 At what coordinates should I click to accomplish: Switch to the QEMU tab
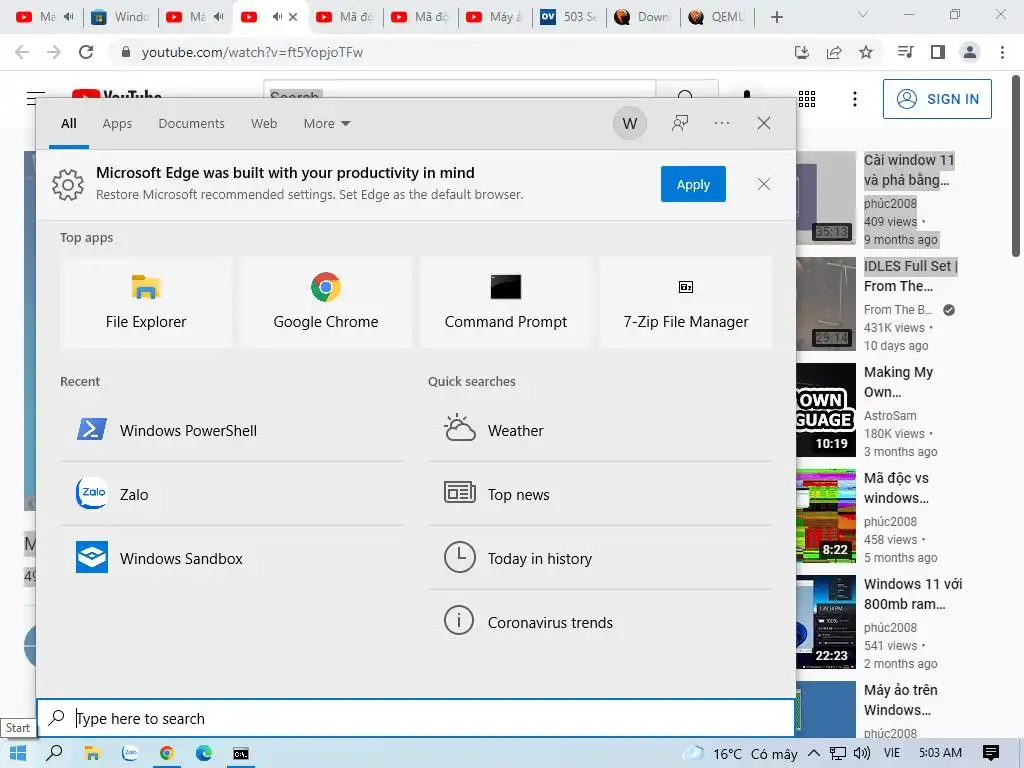click(716, 17)
